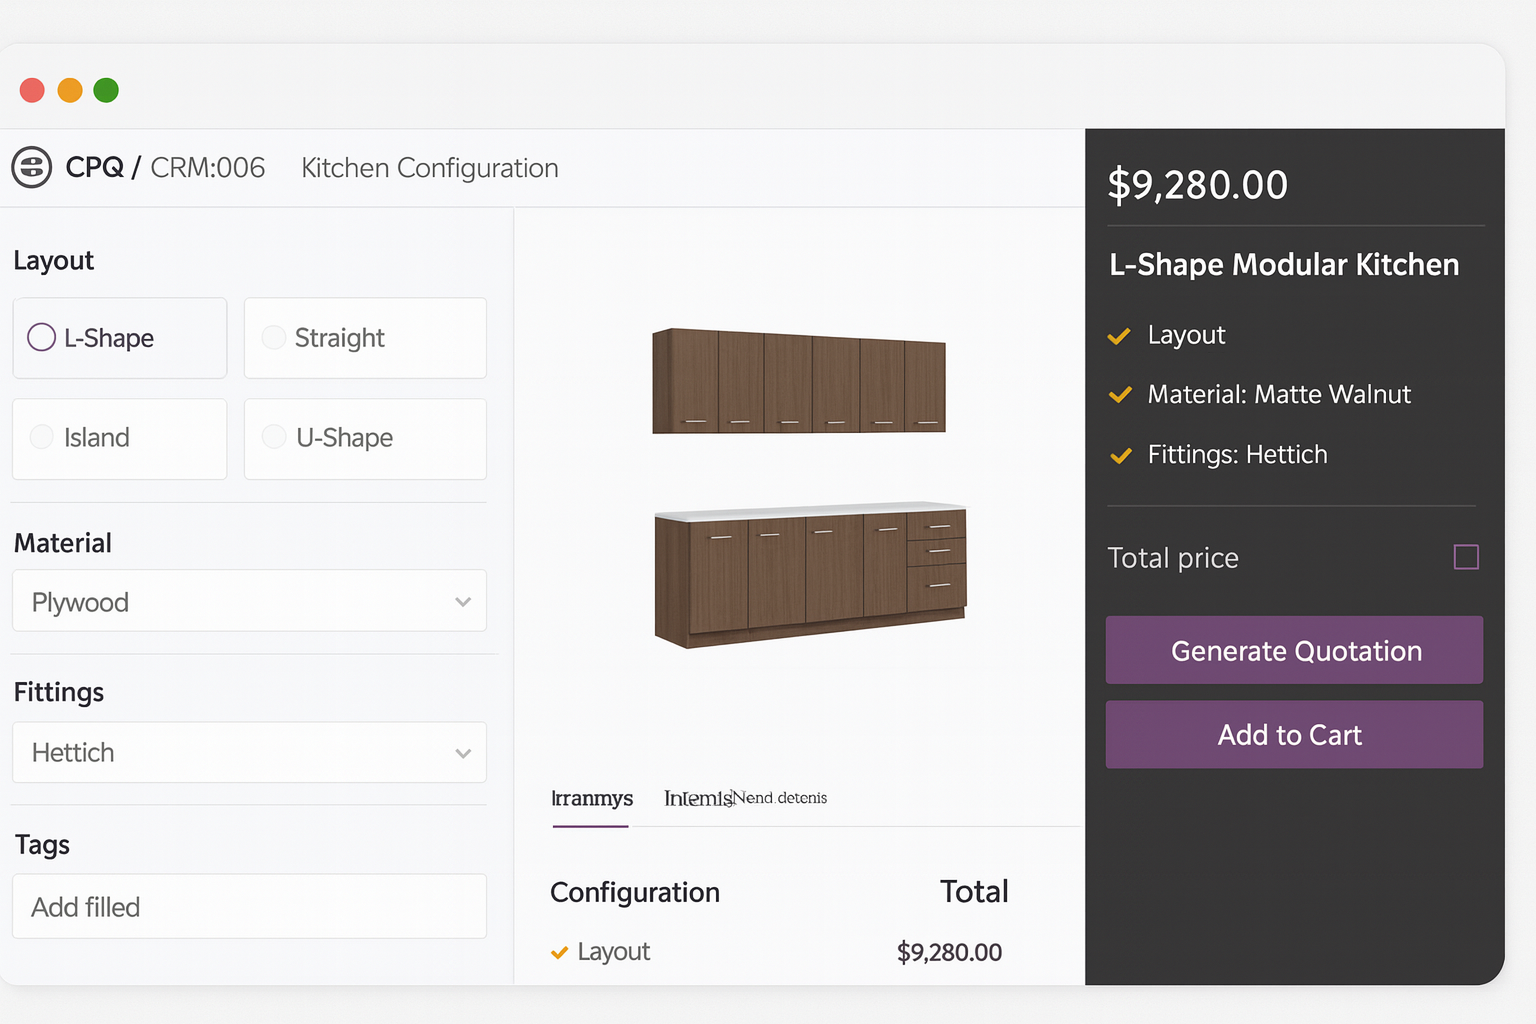Image resolution: width=1536 pixels, height=1024 pixels.
Task: Click the checkmark next to Material: Matte Walnut
Action: tap(1119, 396)
